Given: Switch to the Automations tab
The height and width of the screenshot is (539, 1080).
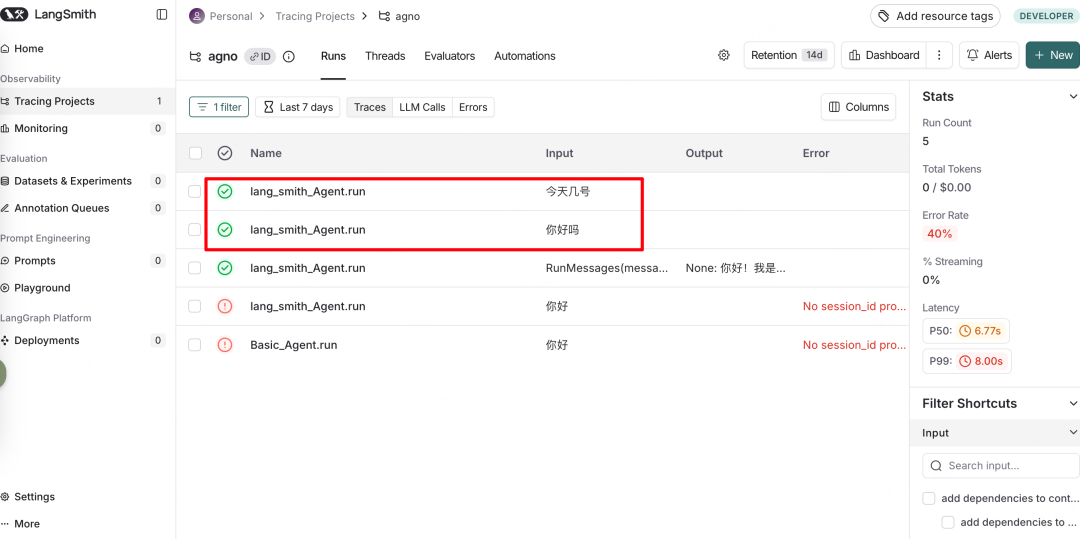Looking at the screenshot, I should click(525, 56).
